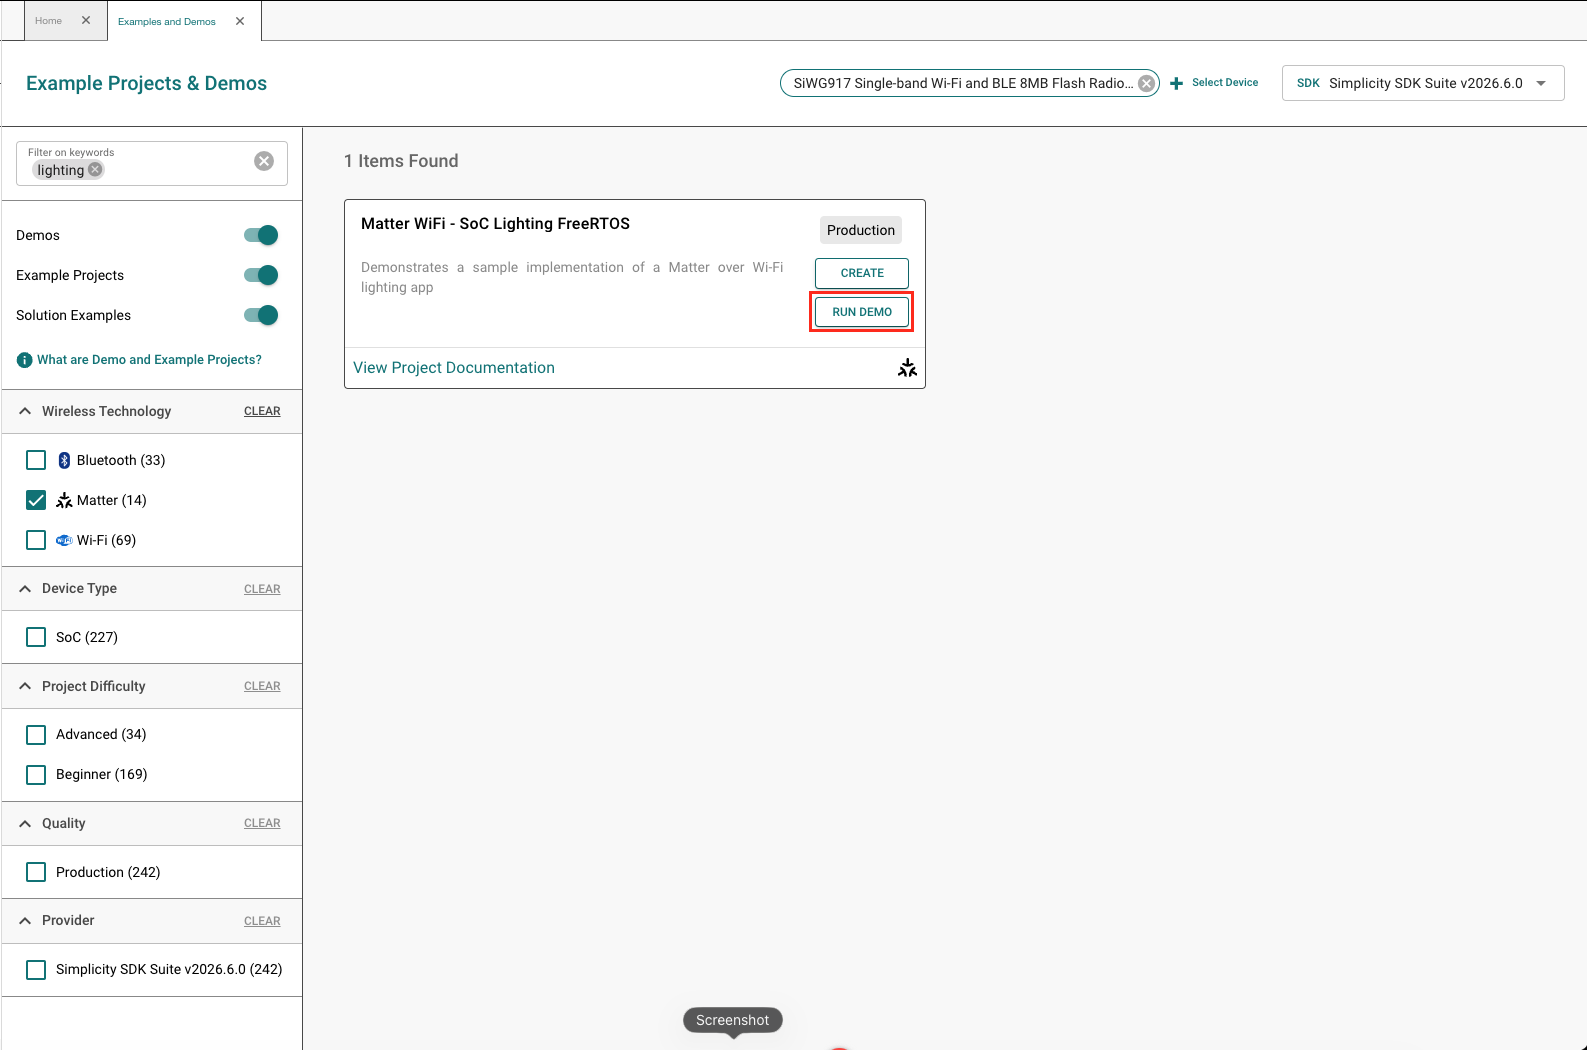The width and height of the screenshot is (1587, 1050).
Task: Toggle the Demos switch
Action: (x=261, y=235)
